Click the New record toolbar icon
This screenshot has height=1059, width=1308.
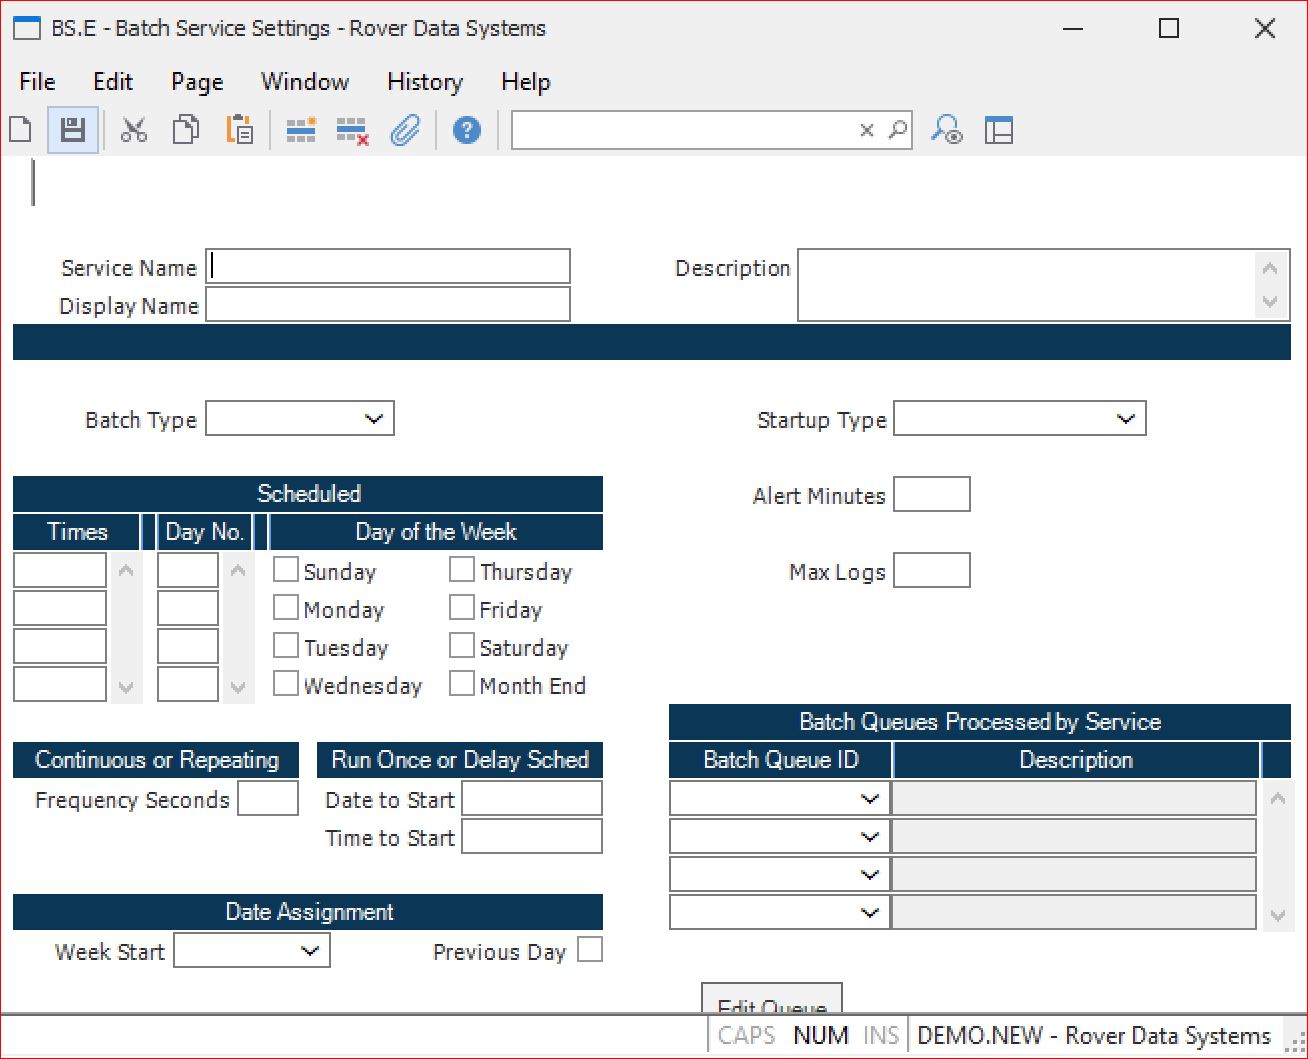21,130
